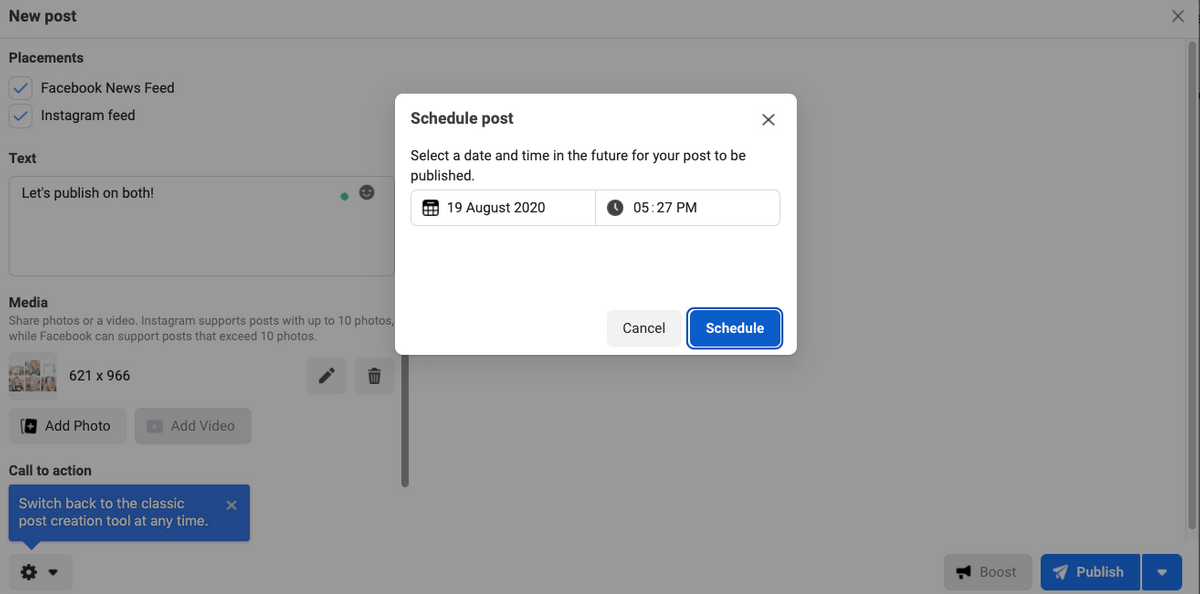
Task: Close the Schedule post dialog
Action: (768, 119)
